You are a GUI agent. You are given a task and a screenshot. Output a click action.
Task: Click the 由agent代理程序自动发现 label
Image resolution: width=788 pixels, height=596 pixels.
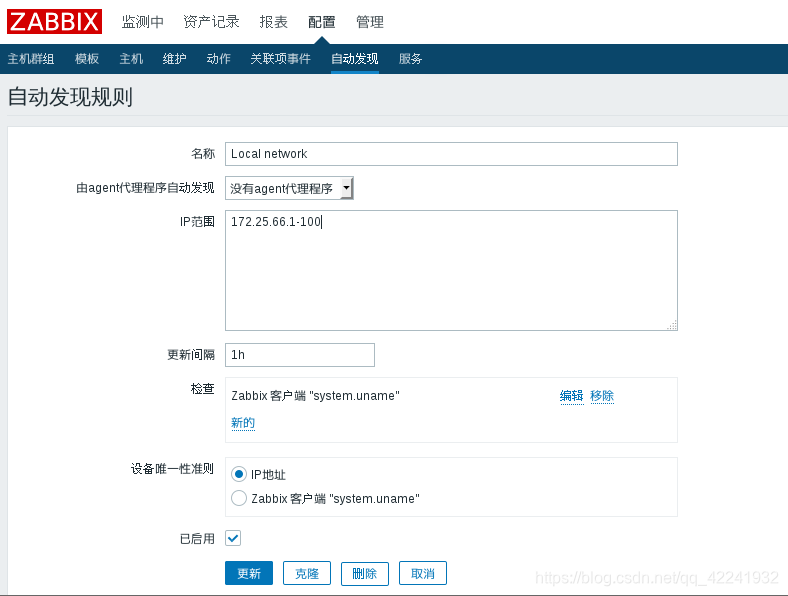pos(145,188)
